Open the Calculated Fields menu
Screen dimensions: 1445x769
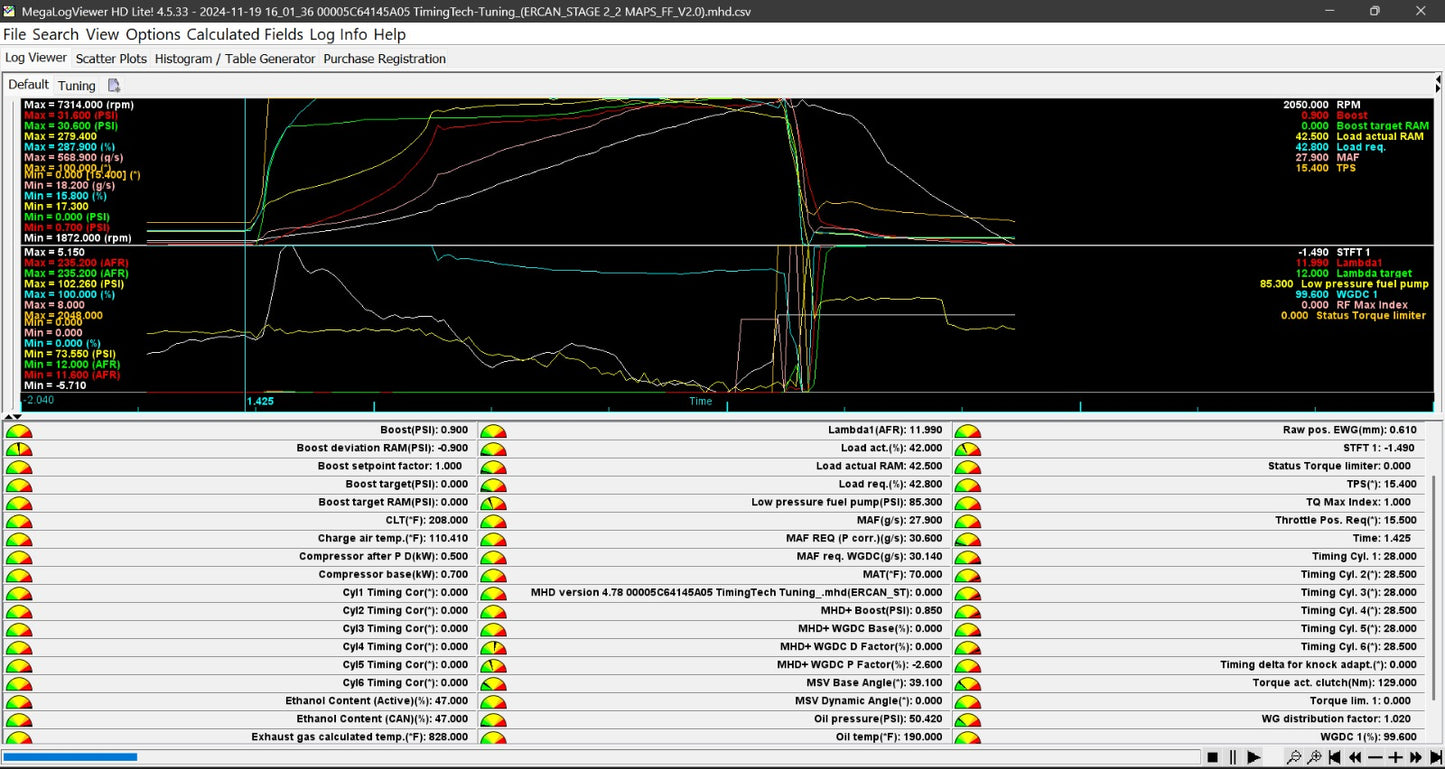[x=245, y=34]
